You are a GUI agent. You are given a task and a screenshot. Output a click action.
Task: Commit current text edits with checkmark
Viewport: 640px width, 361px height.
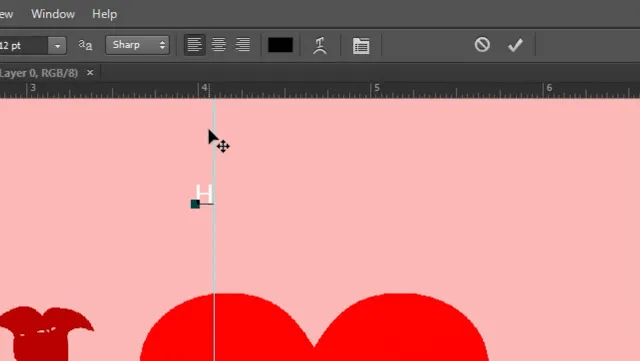click(x=516, y=45)
